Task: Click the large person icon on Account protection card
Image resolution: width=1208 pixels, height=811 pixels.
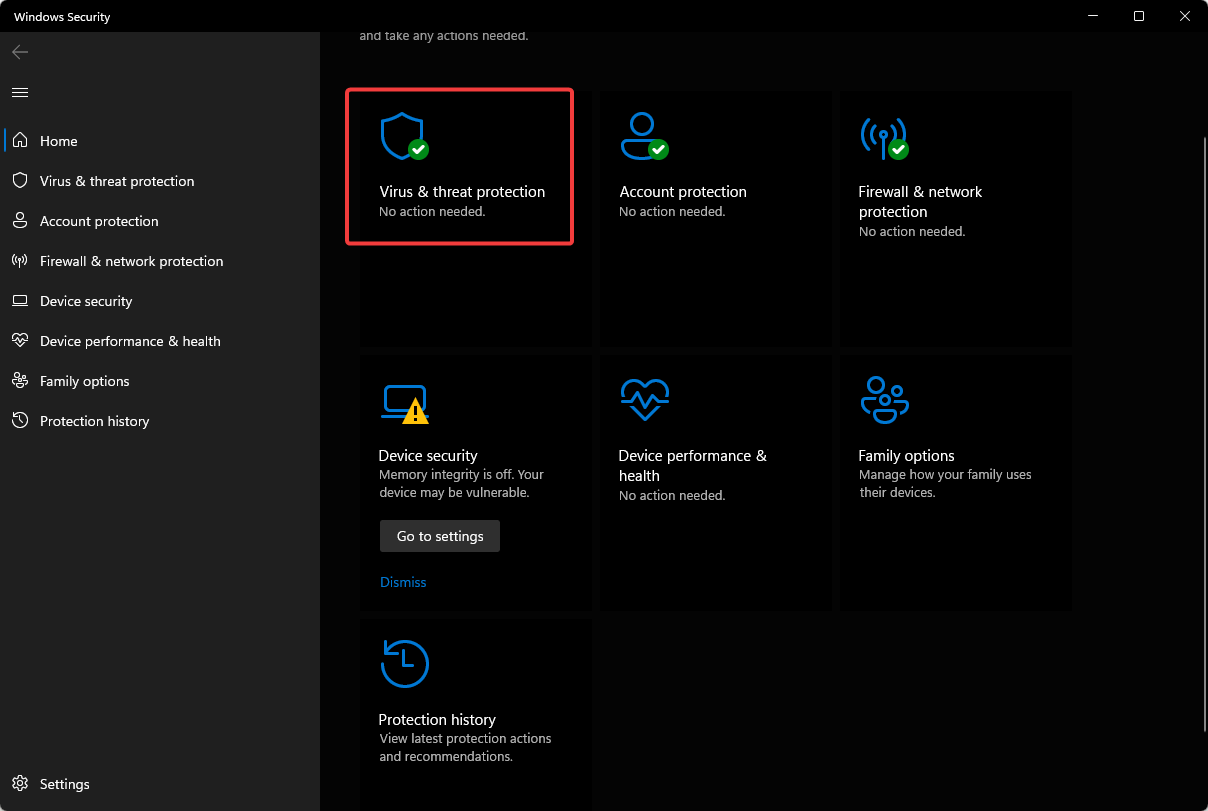Action: 643,136
